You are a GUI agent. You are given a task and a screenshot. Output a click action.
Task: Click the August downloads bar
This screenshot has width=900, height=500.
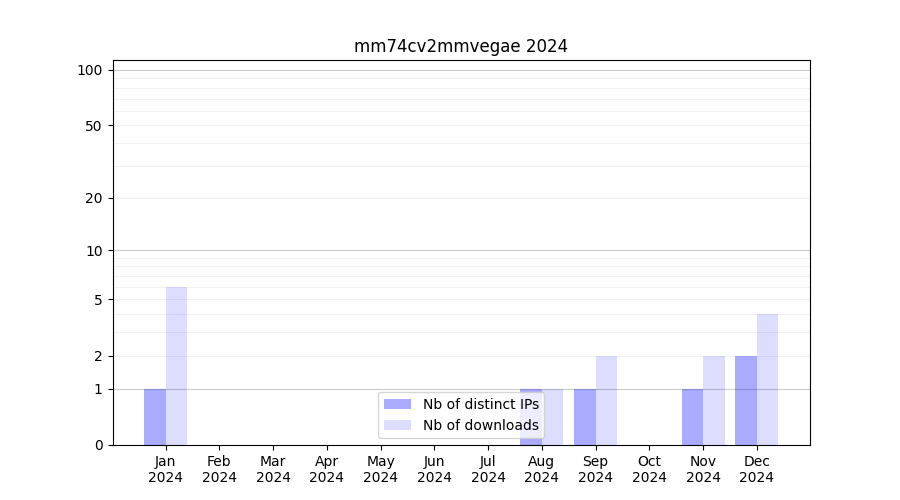[553, 417]
